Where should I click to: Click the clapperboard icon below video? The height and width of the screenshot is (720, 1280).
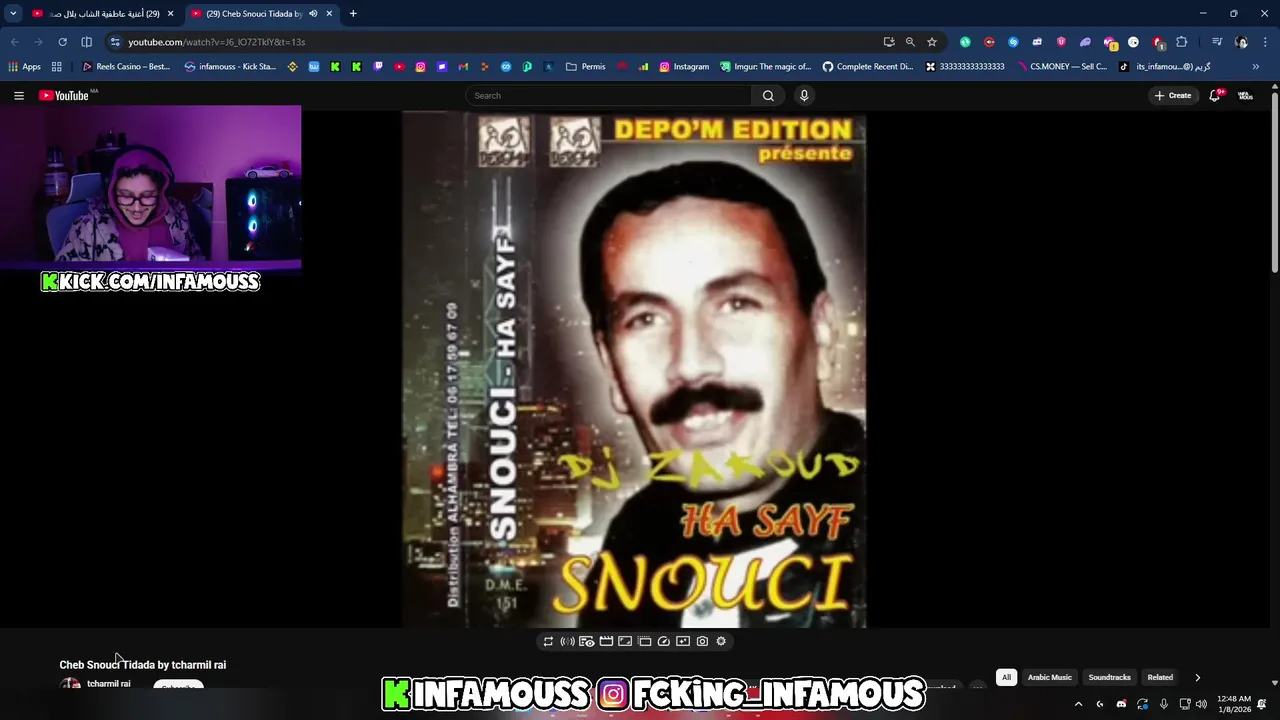point(606,641)
